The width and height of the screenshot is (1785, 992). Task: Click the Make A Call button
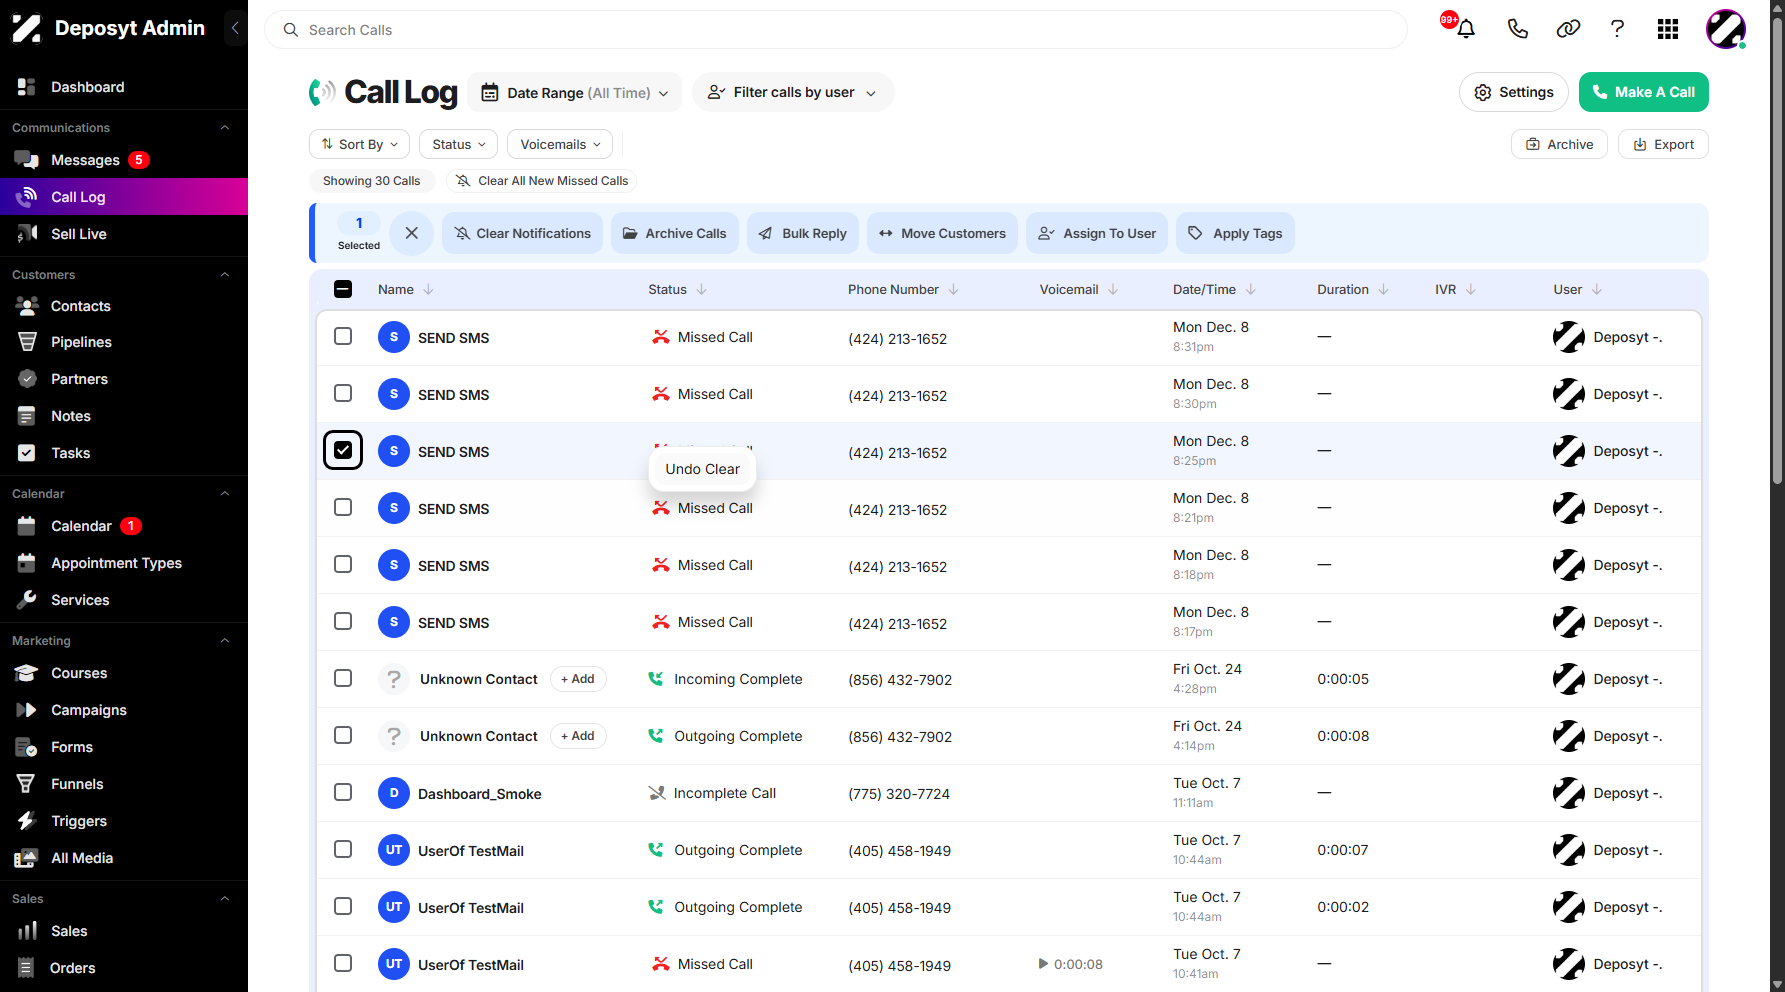click(1644, 92)
